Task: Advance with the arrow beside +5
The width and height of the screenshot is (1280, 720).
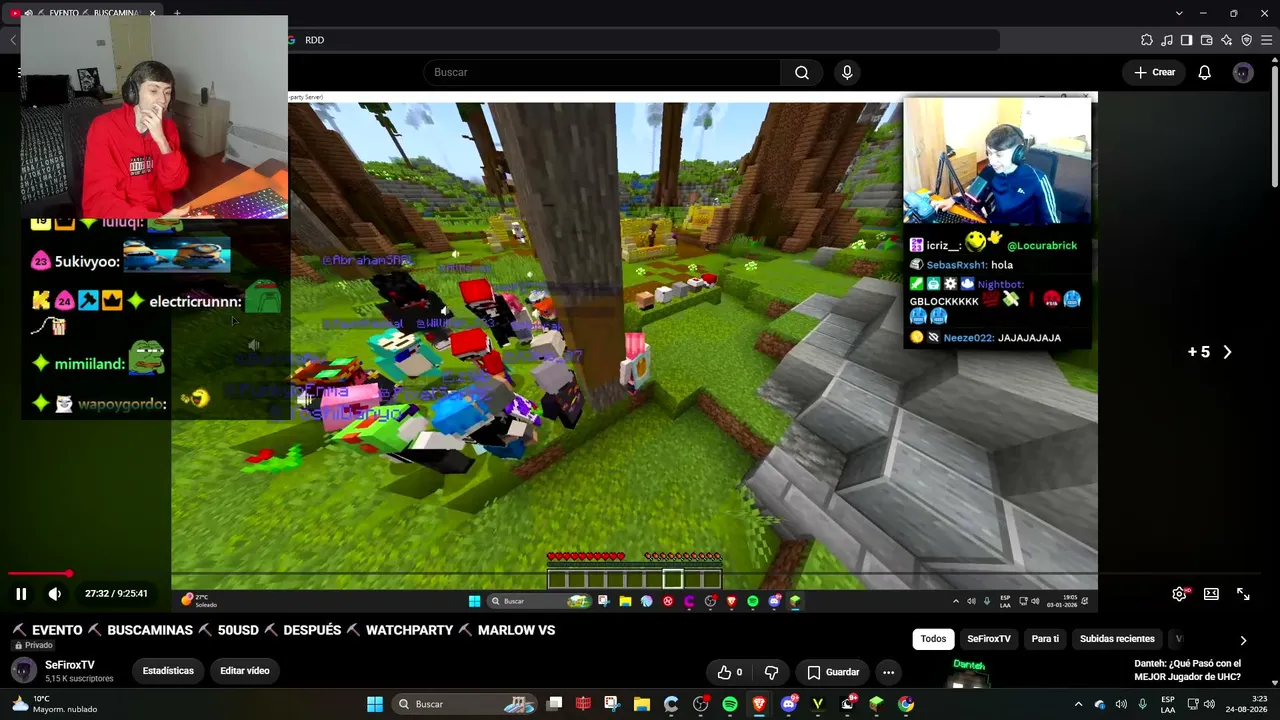Action: coord(1227,352)
